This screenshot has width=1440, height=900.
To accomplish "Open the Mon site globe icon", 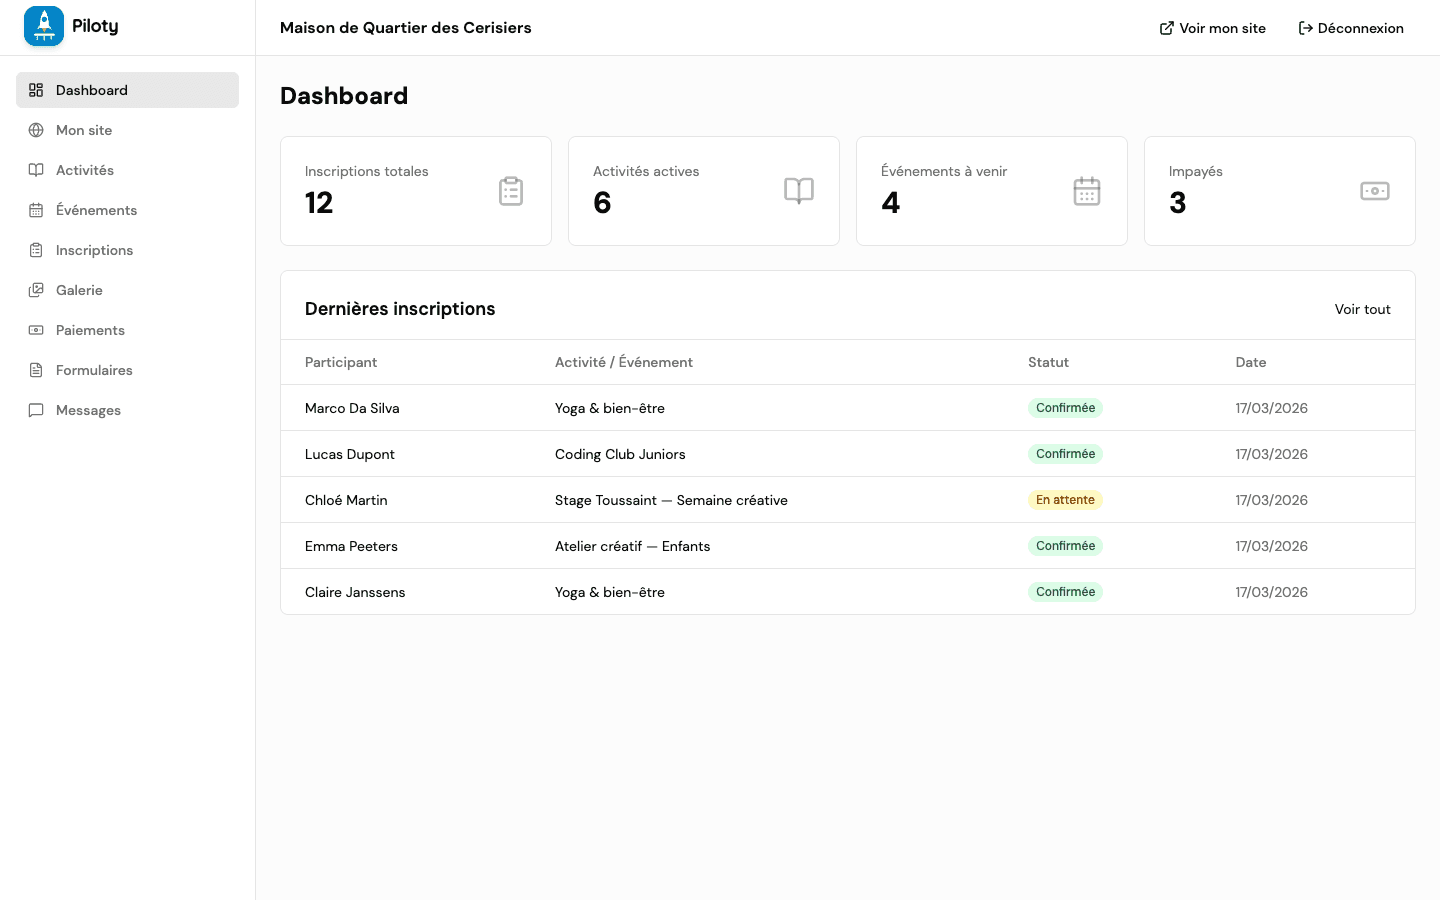I will pyautogui.click(x=36, y=130).
